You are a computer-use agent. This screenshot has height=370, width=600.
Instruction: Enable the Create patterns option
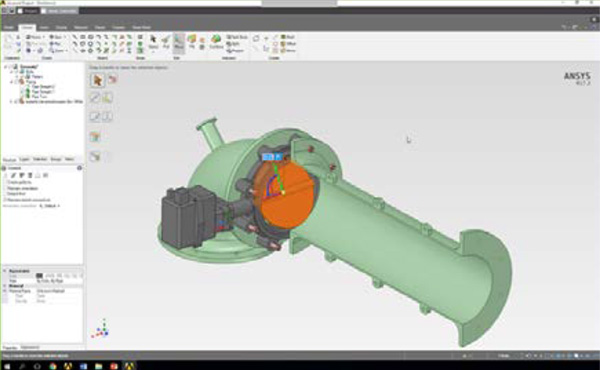pyautogui.click(x=6, y=183)
